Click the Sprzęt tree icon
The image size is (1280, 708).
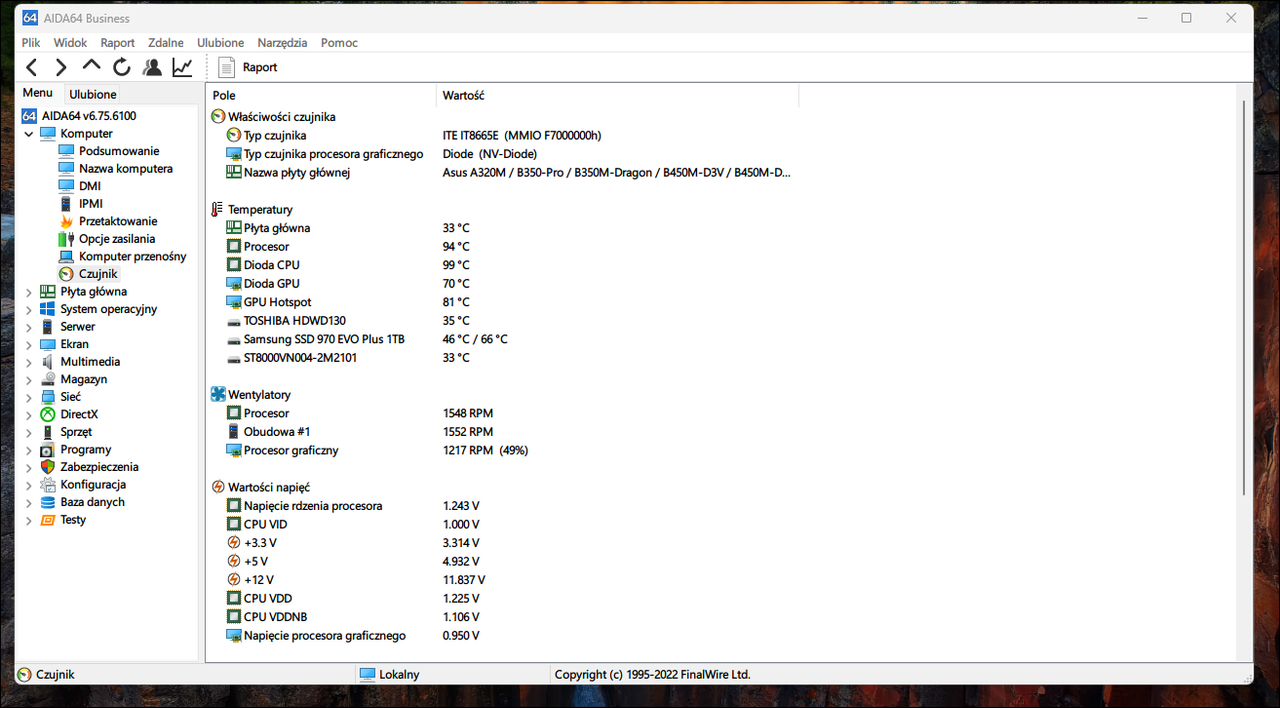[x=47, y=432]
